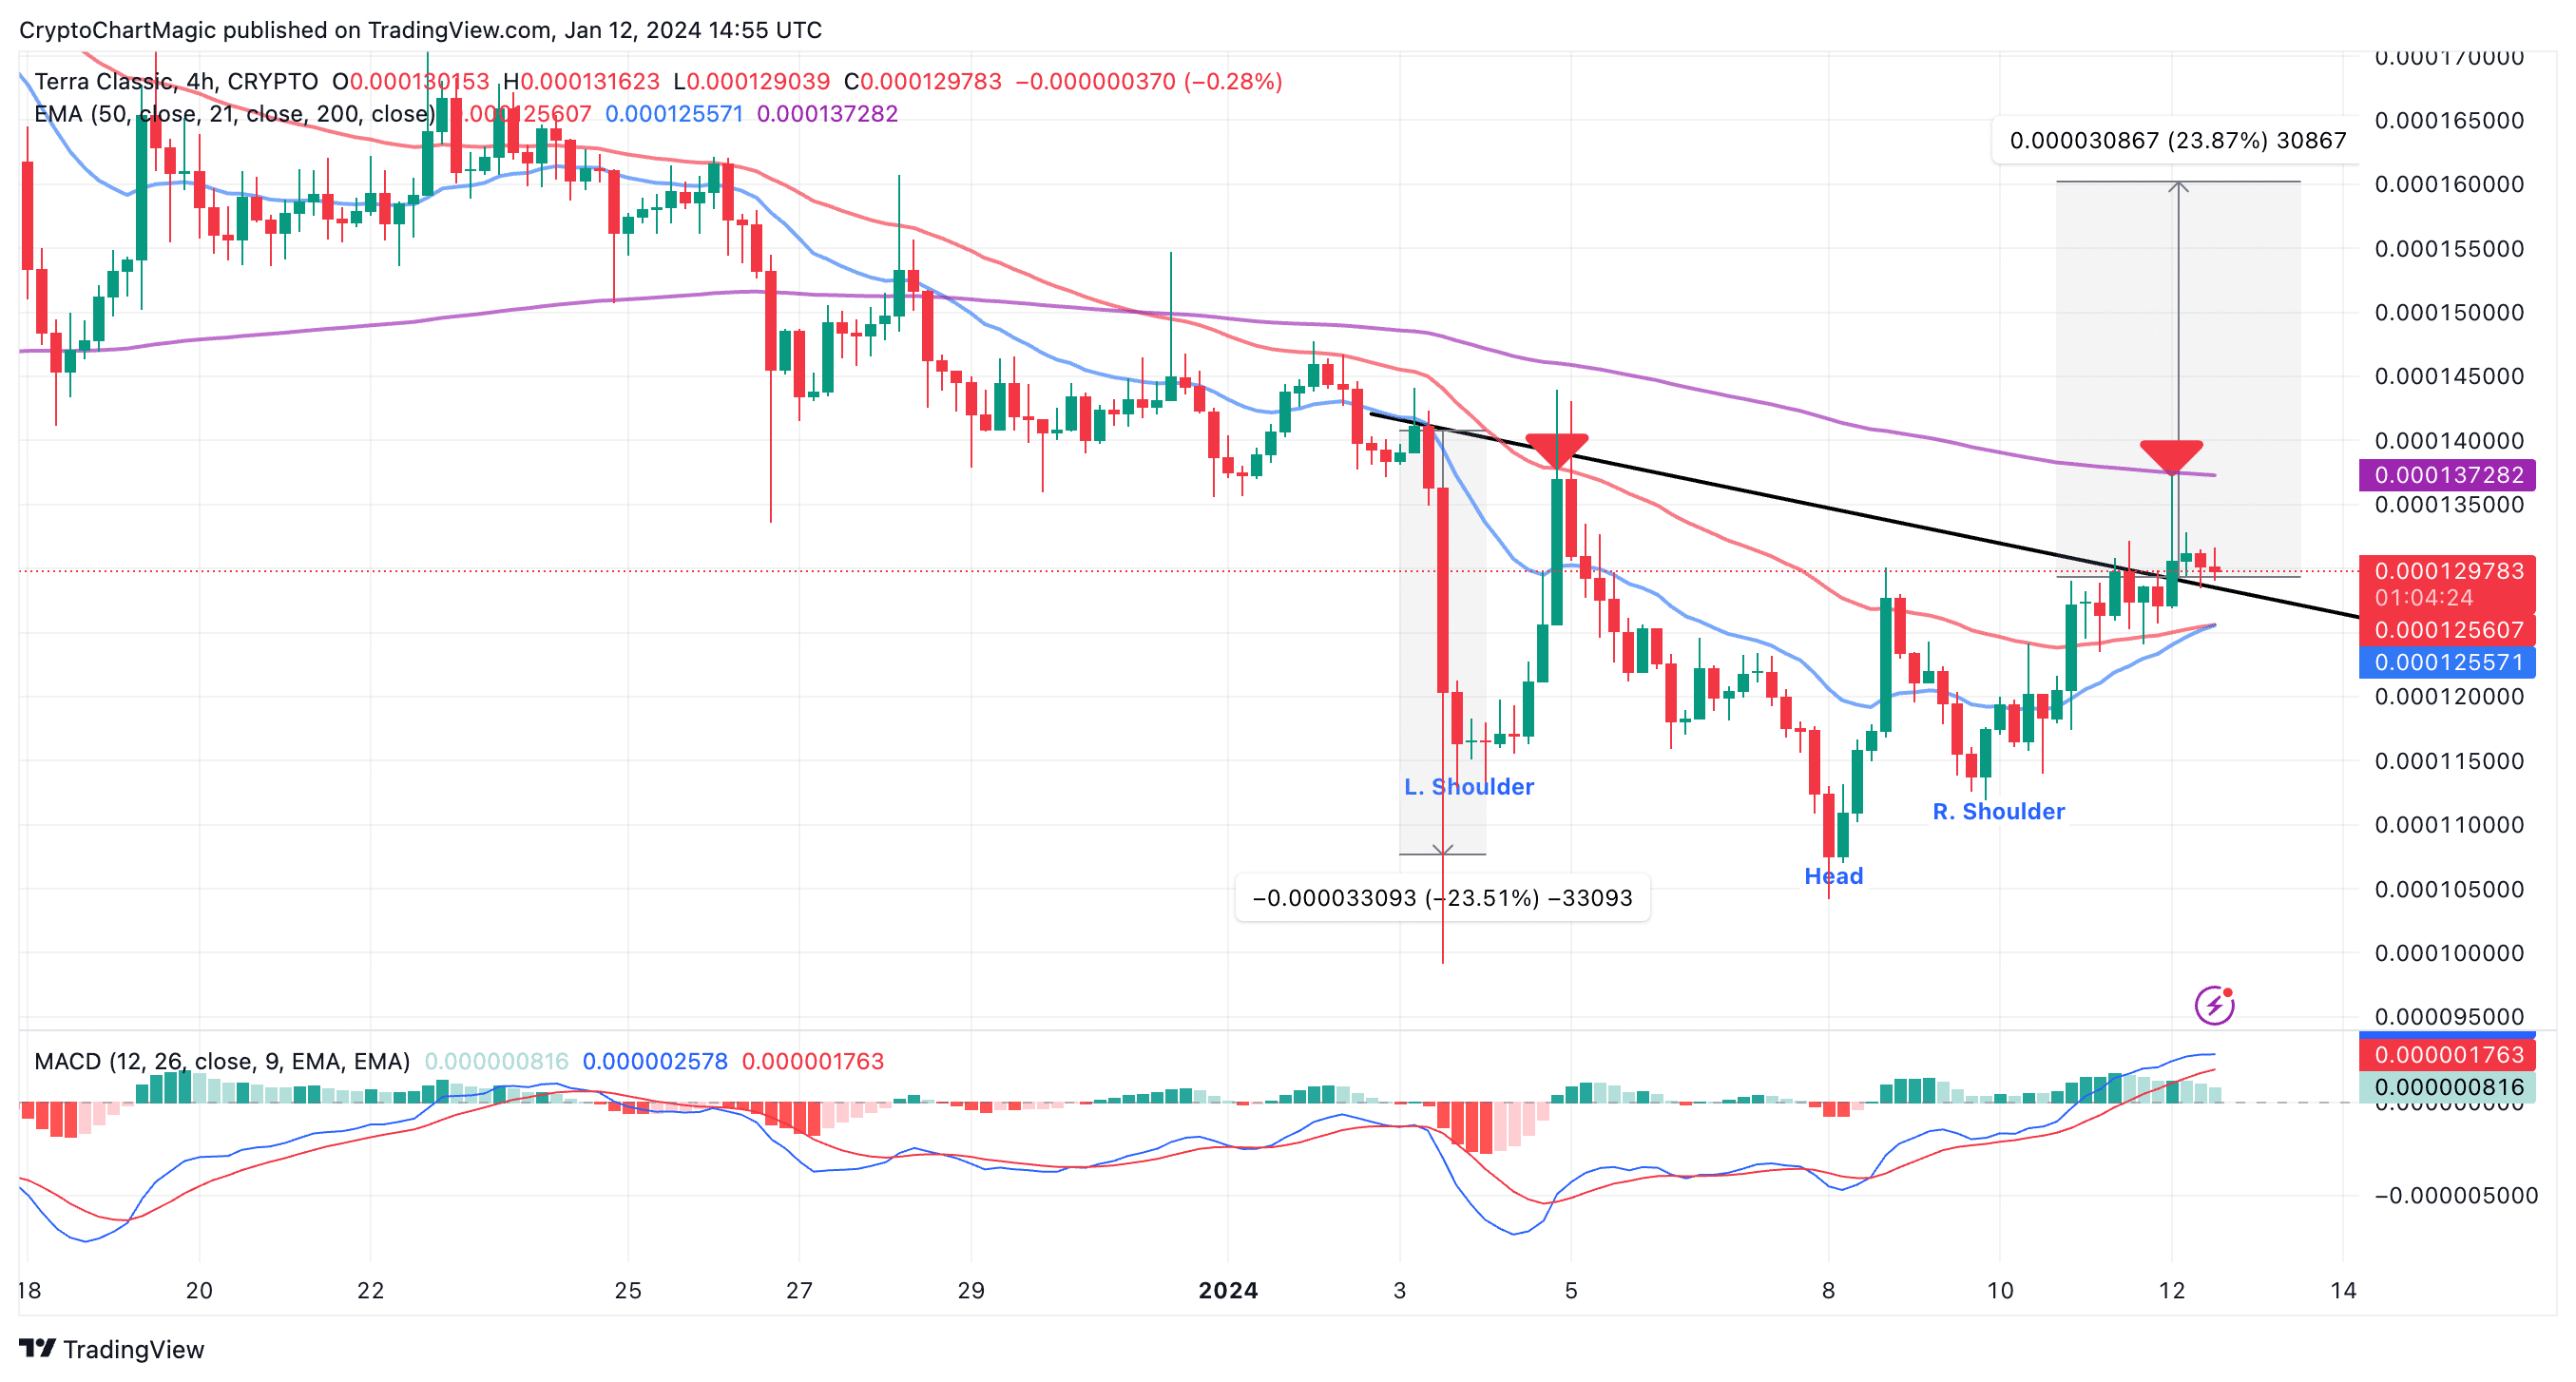The height and width of the screenshot is (1382, 2576).
Task: Click the date 25 on the time axis
Action: (628, 1290)
